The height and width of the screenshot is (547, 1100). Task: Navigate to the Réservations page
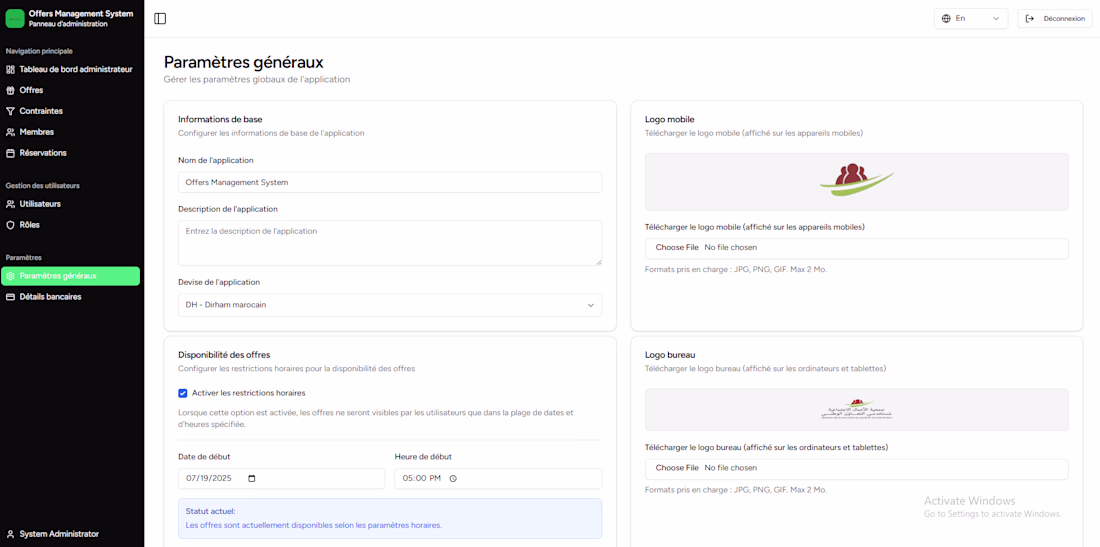point(43,153)
